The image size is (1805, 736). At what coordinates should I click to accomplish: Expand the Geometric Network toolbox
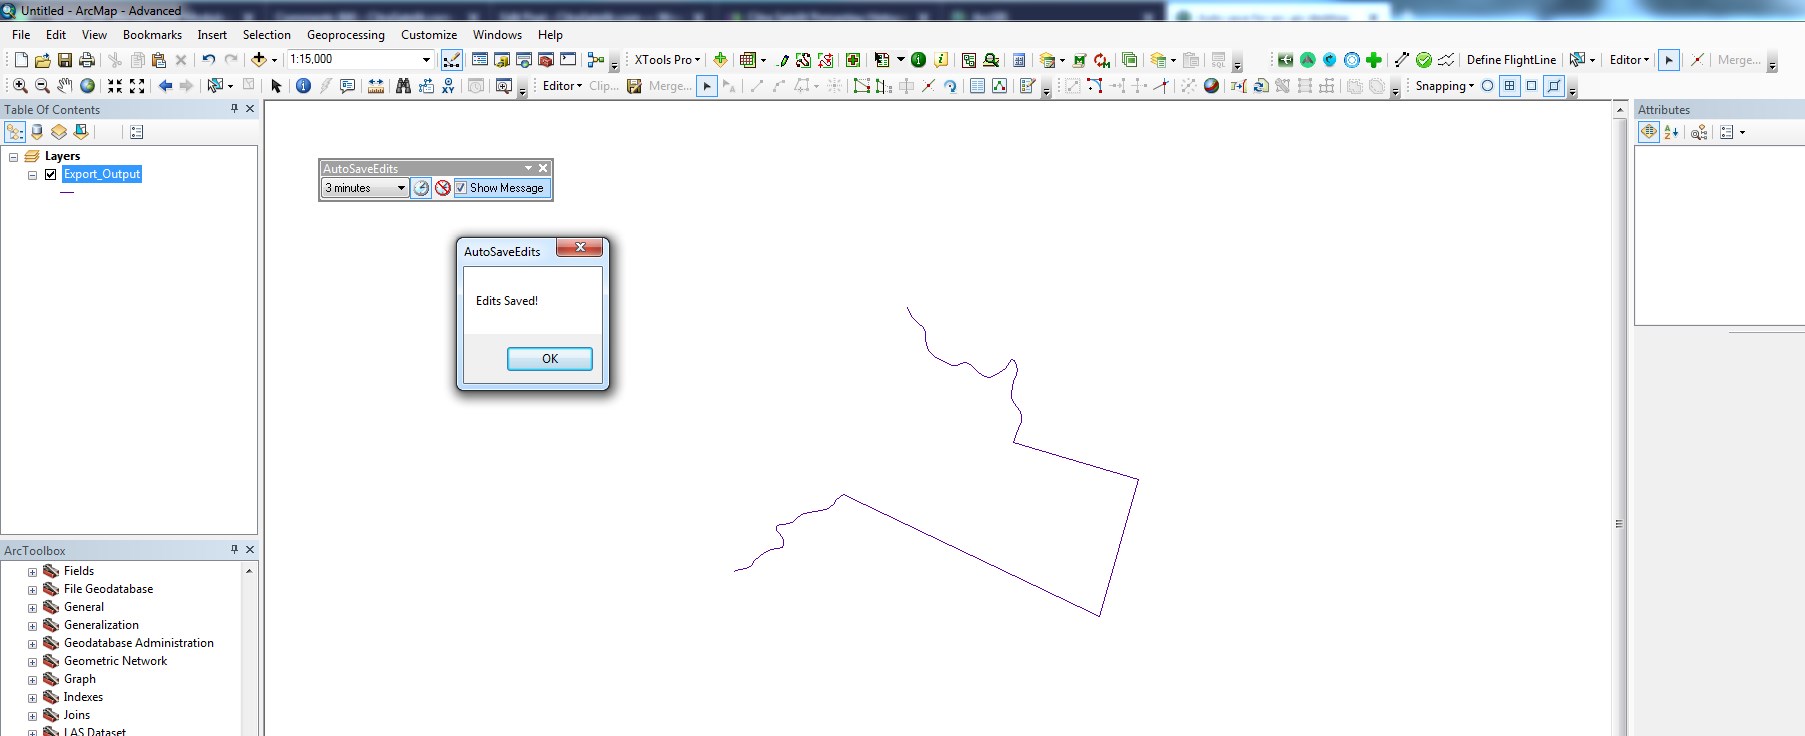tap(32, 662)
